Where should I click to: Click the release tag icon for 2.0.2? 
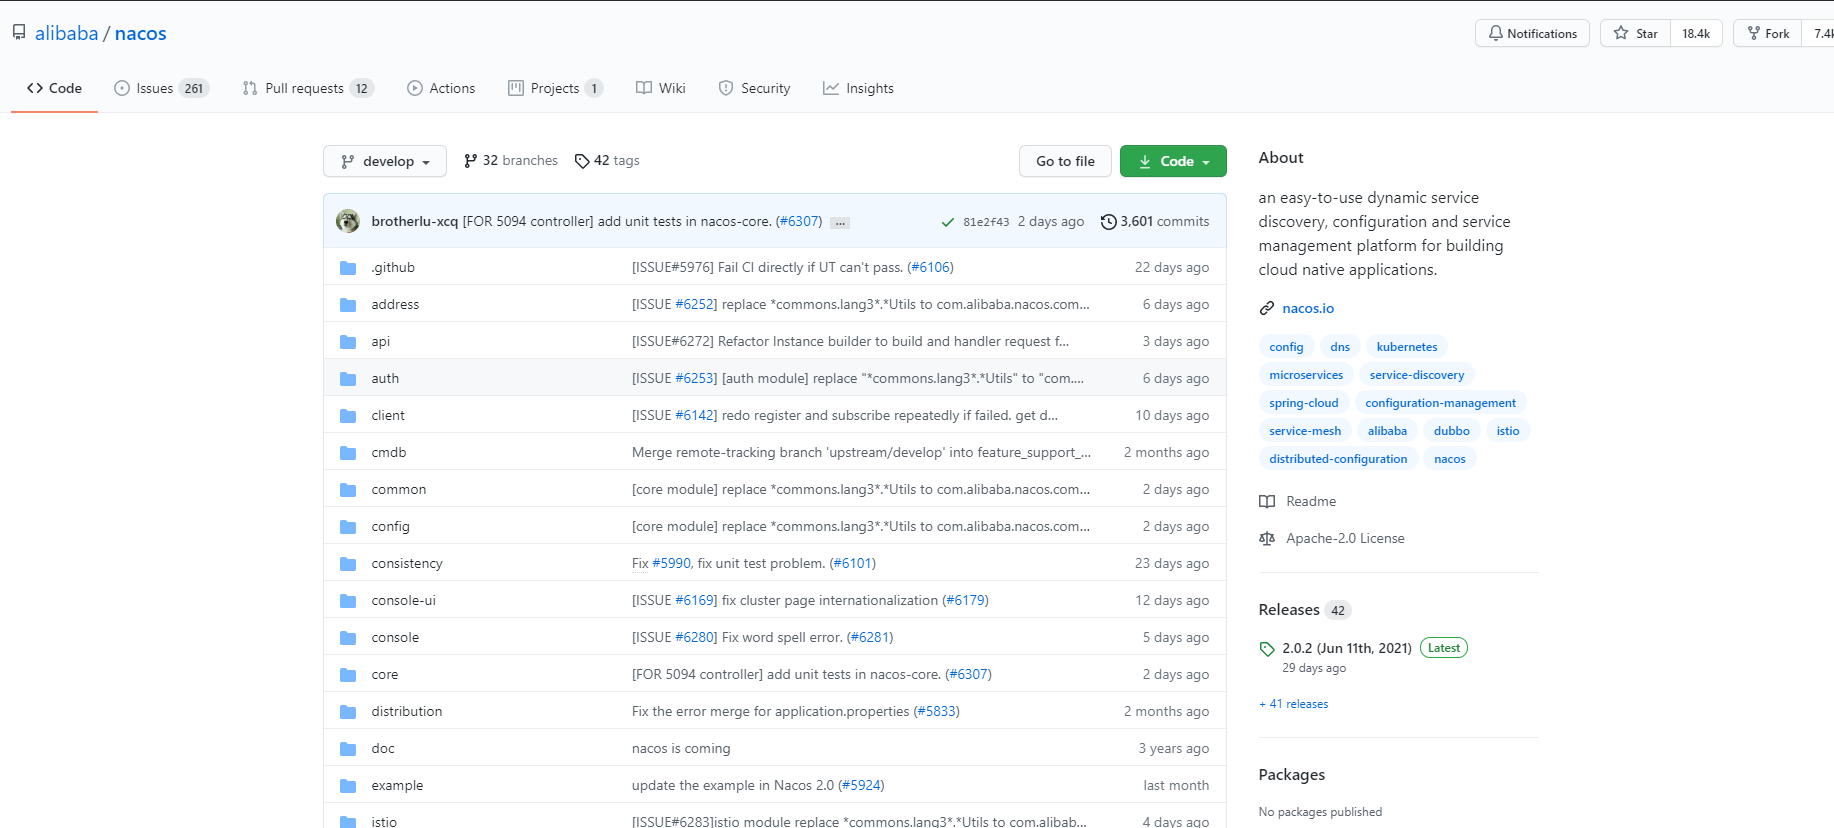coord(1267,648)
